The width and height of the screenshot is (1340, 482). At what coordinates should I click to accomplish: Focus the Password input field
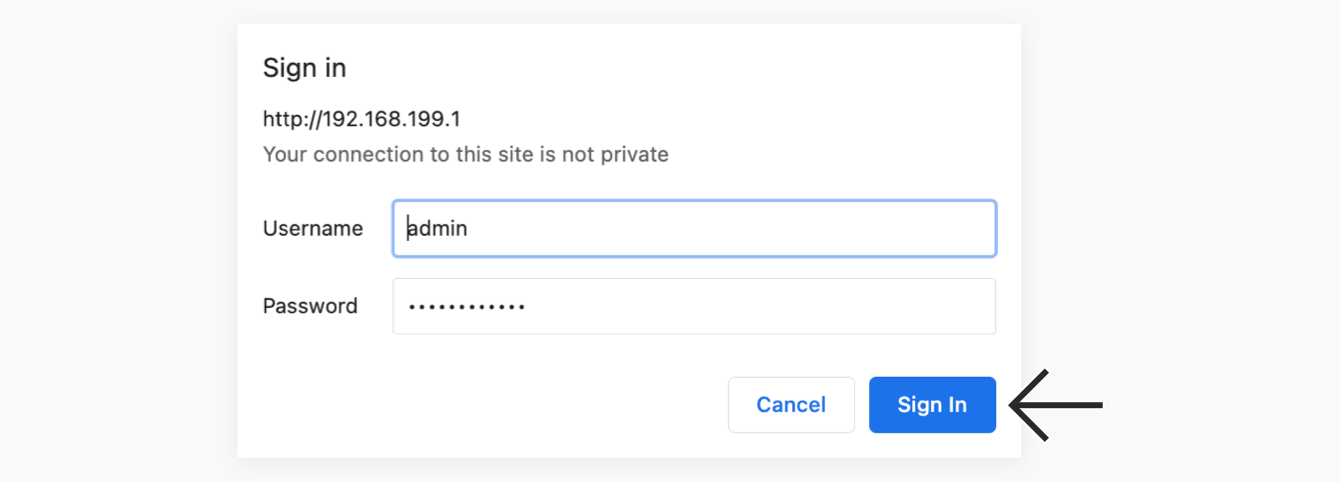coord(694,306)
